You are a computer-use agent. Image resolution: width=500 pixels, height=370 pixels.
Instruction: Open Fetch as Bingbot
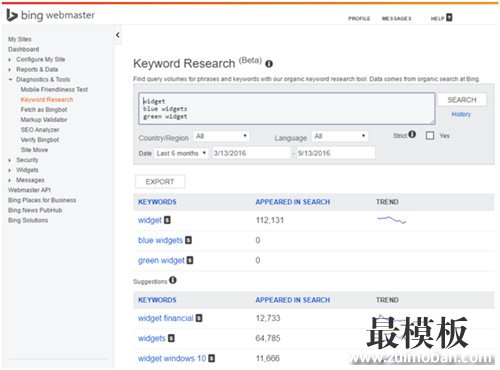(44, 109)
